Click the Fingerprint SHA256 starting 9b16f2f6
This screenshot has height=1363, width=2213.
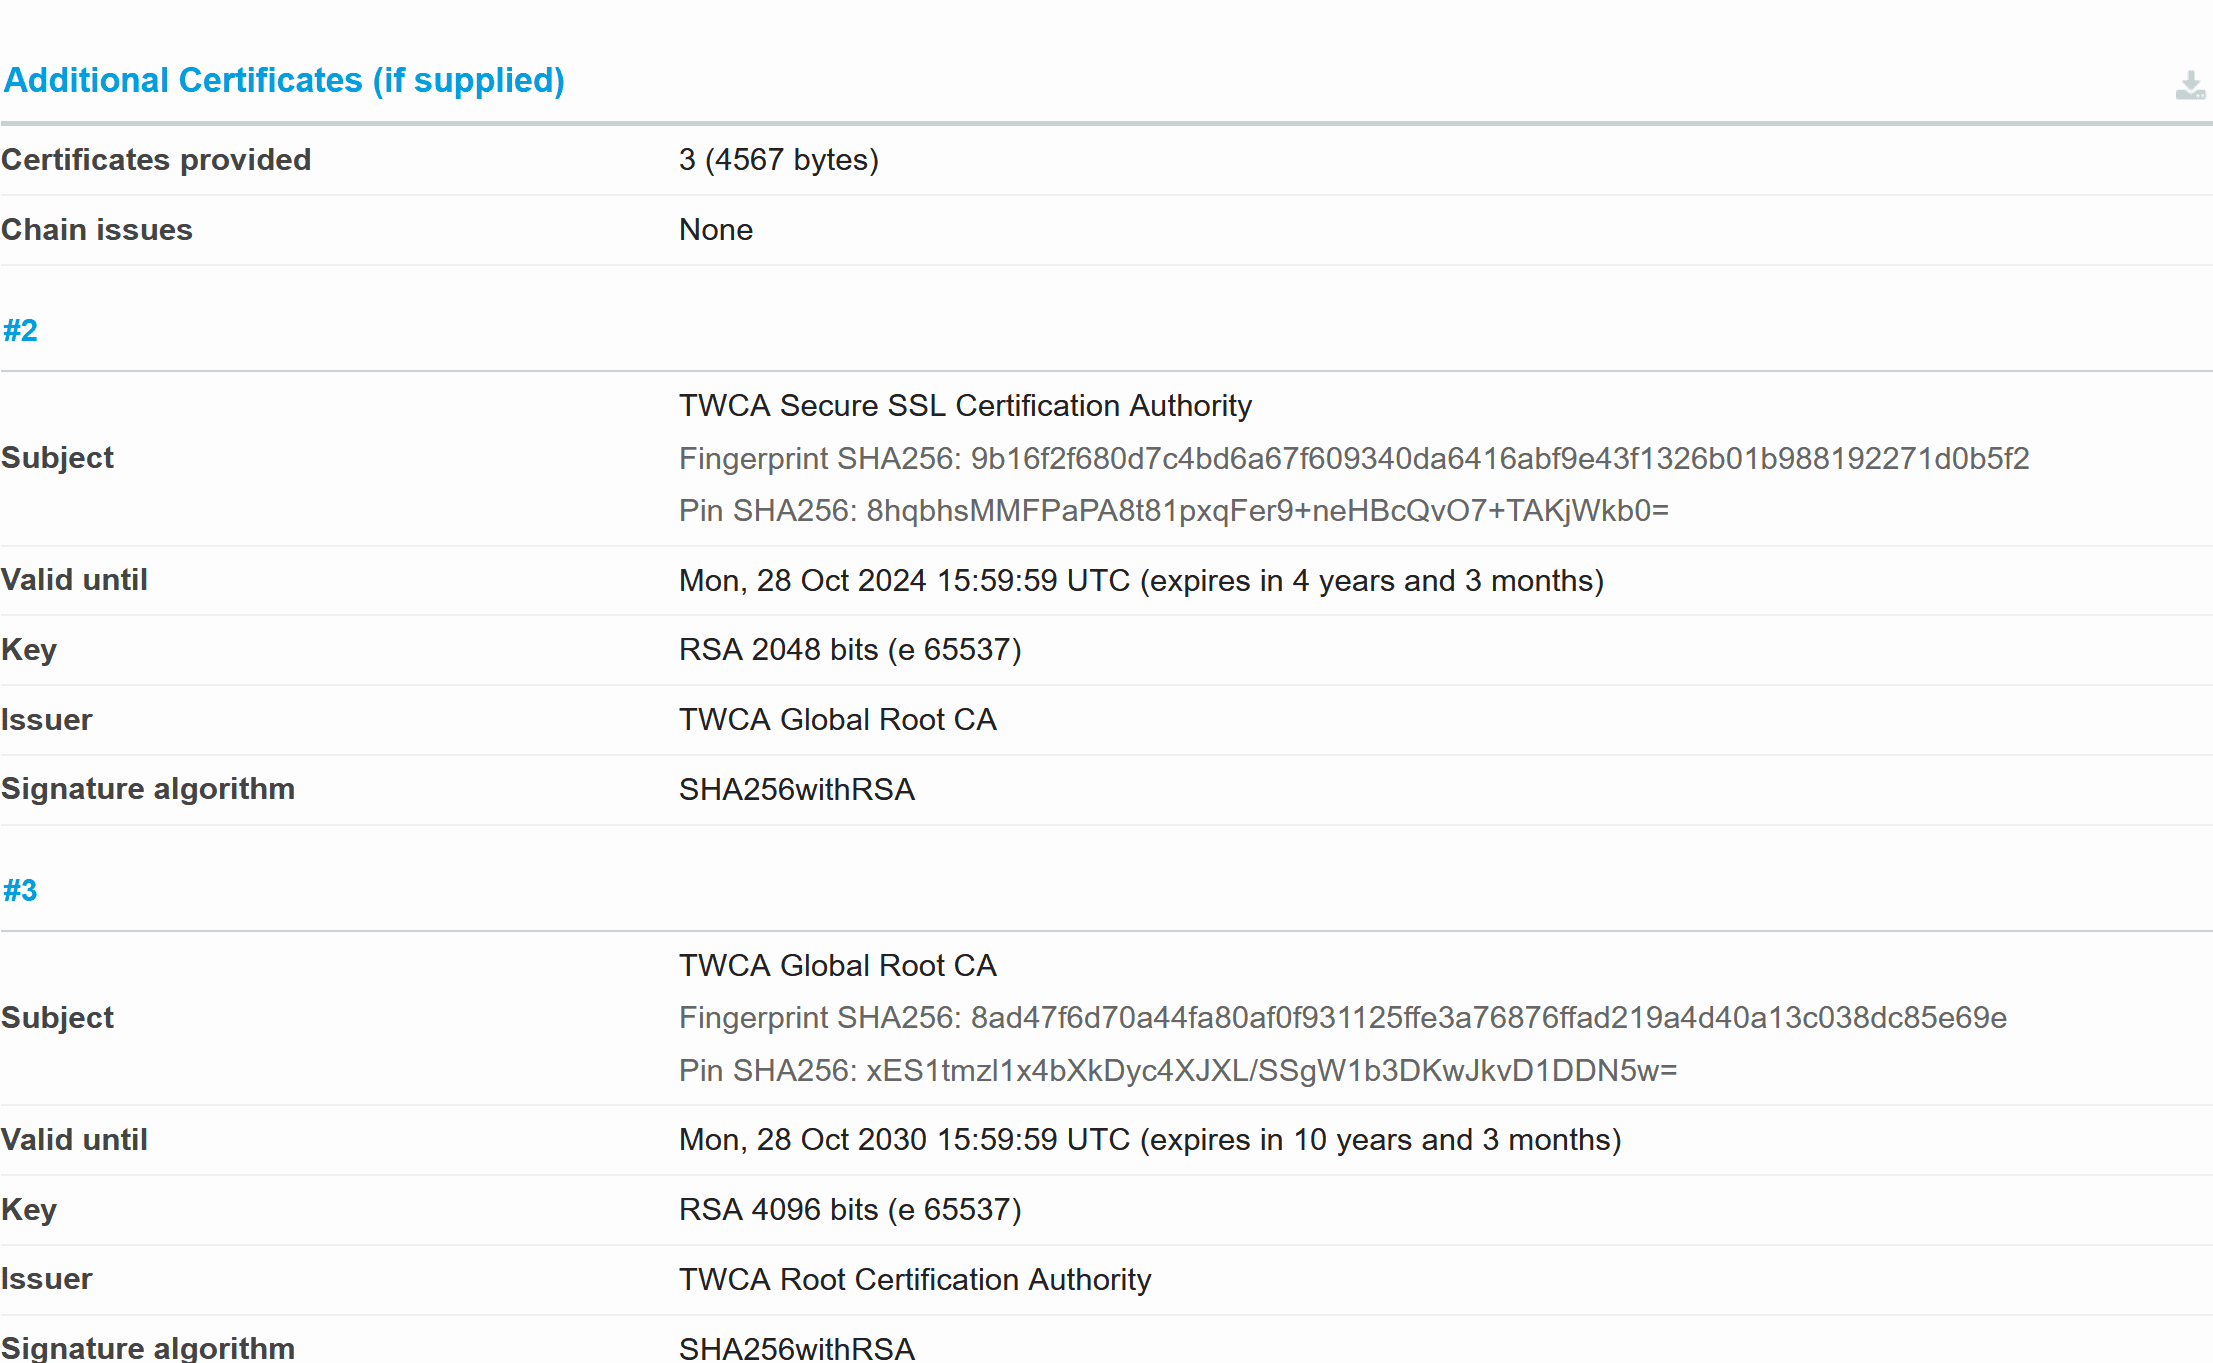1353,458
